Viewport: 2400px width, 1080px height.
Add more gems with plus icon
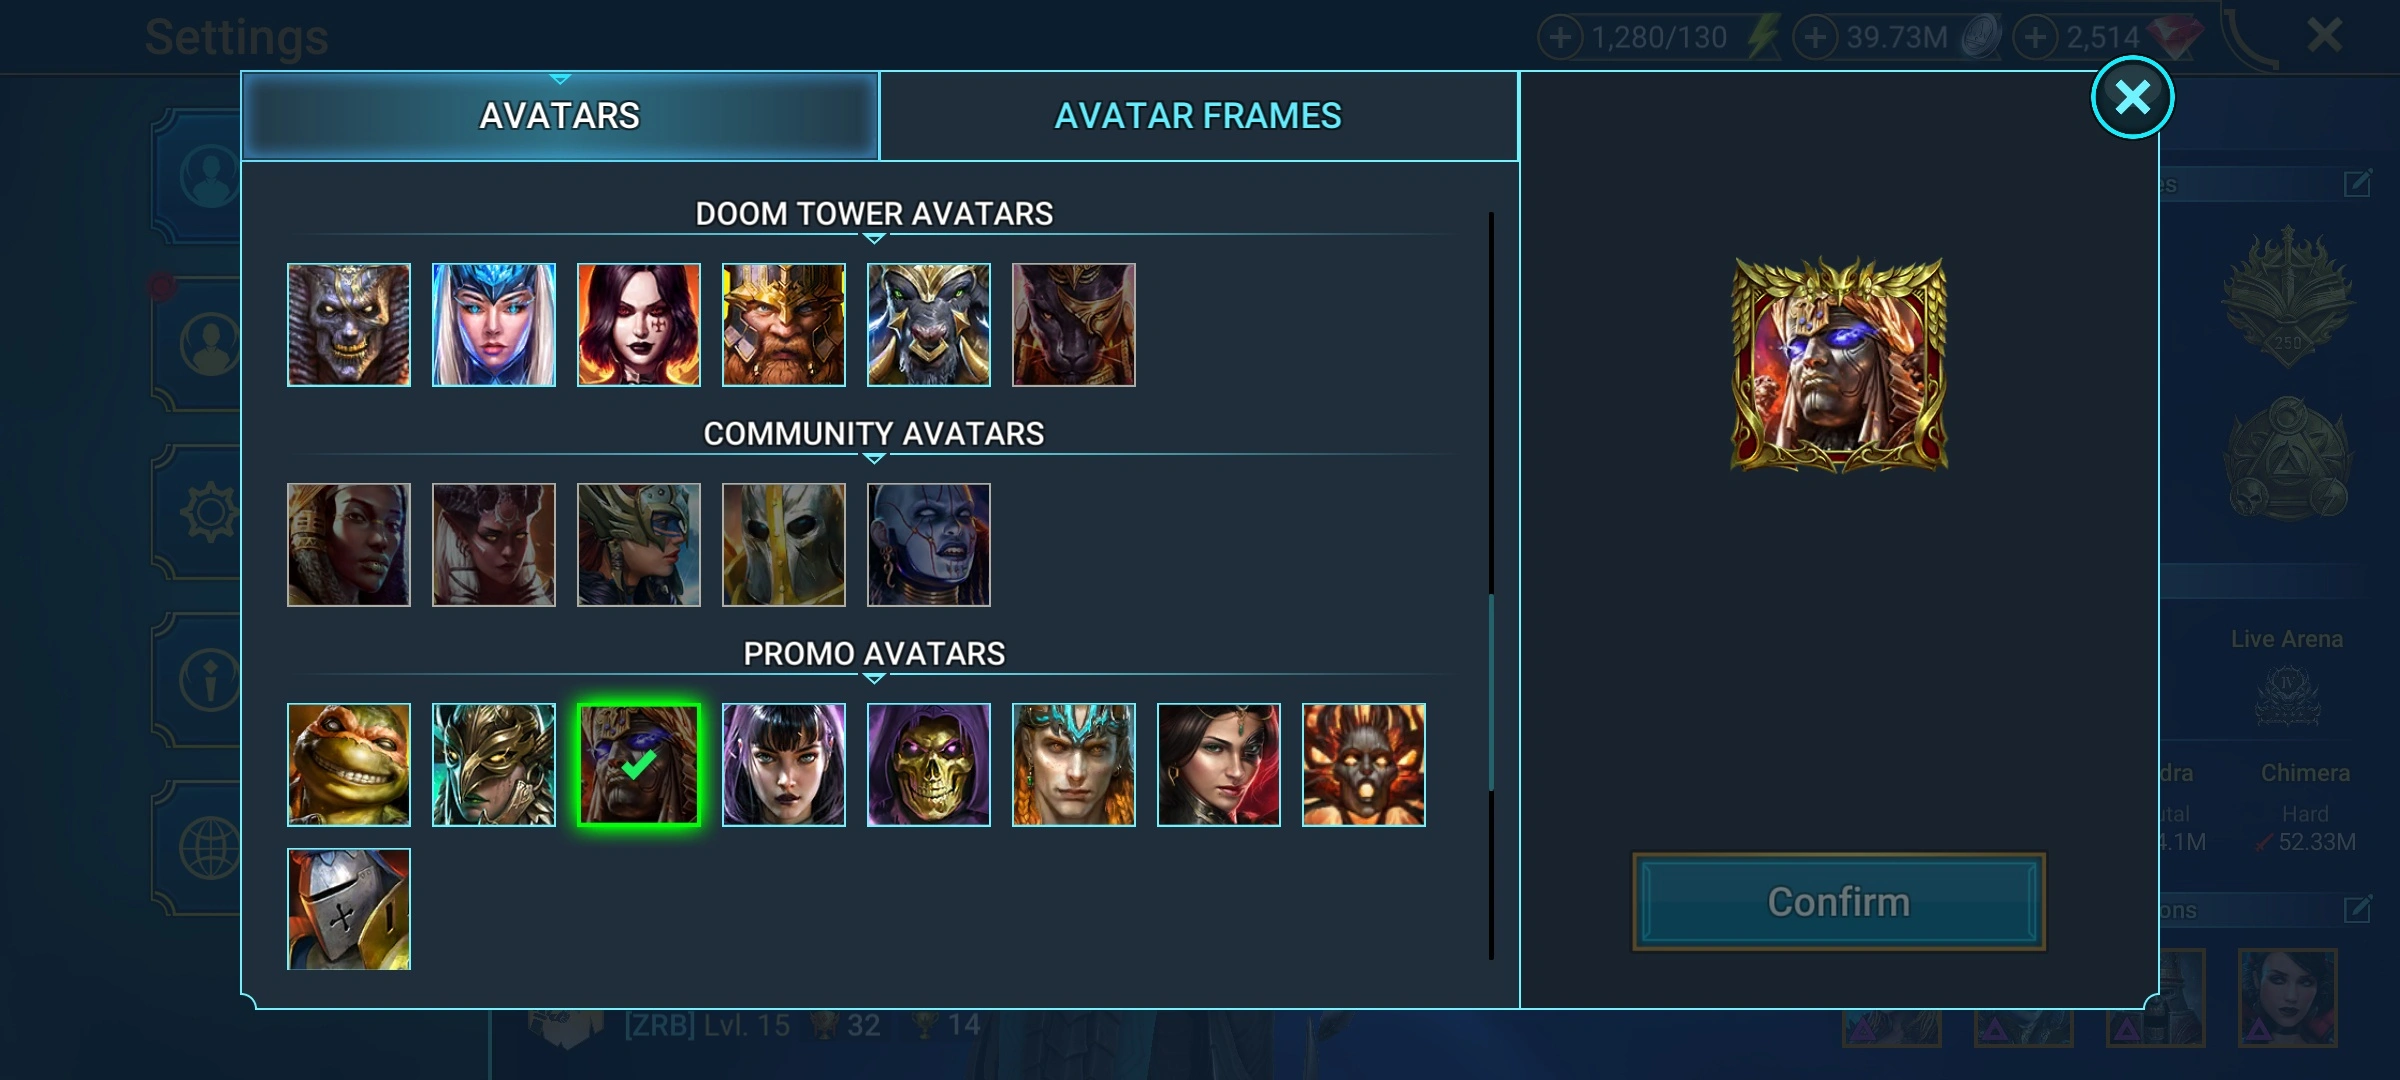[2034, 38]
